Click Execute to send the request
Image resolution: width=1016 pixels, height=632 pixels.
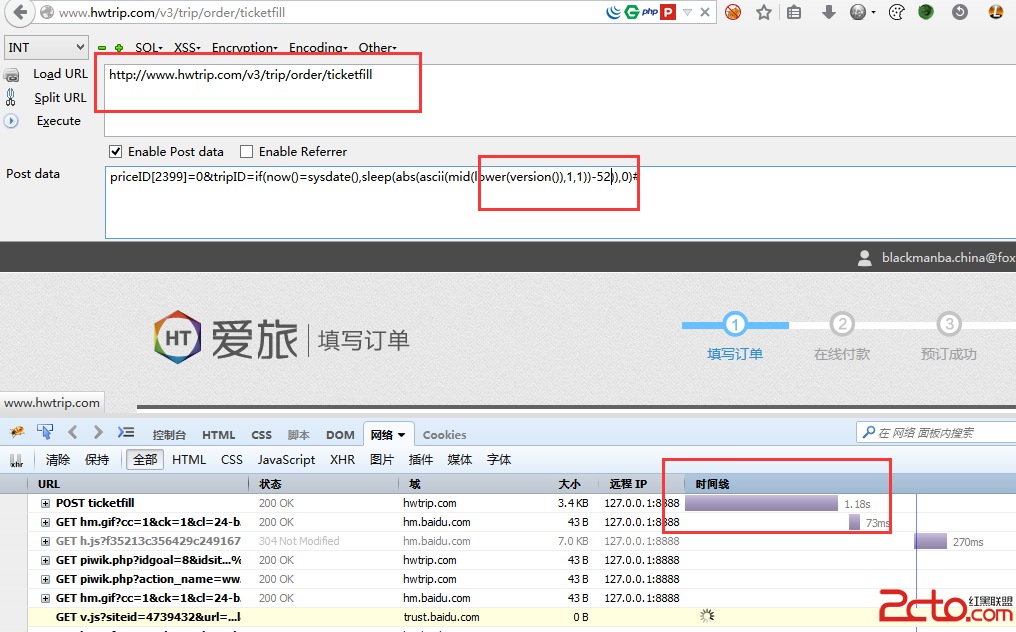click(x=58, y=121)
